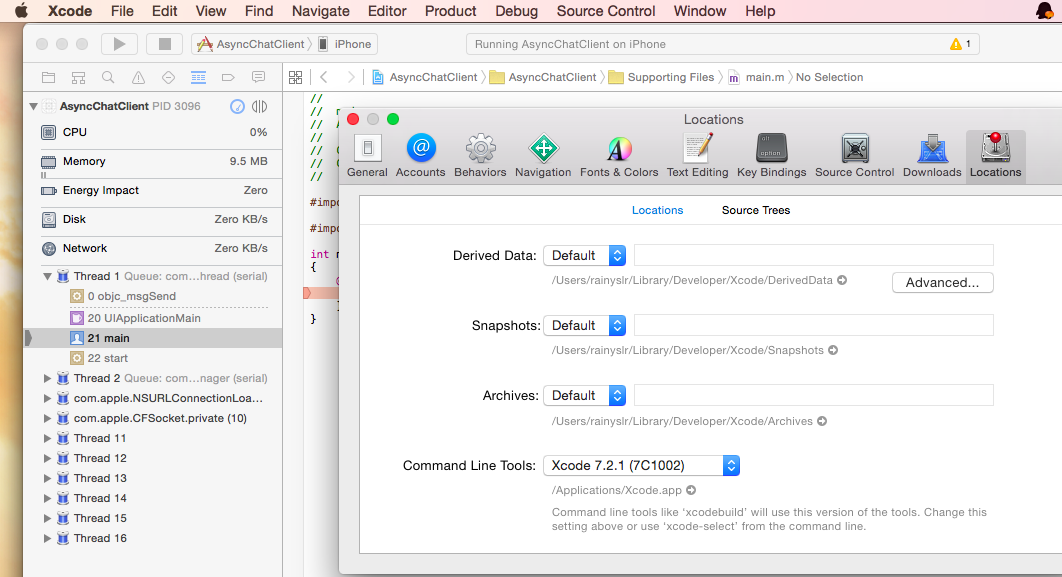
Task: Expand Thread 11
Action: (47, 438)
